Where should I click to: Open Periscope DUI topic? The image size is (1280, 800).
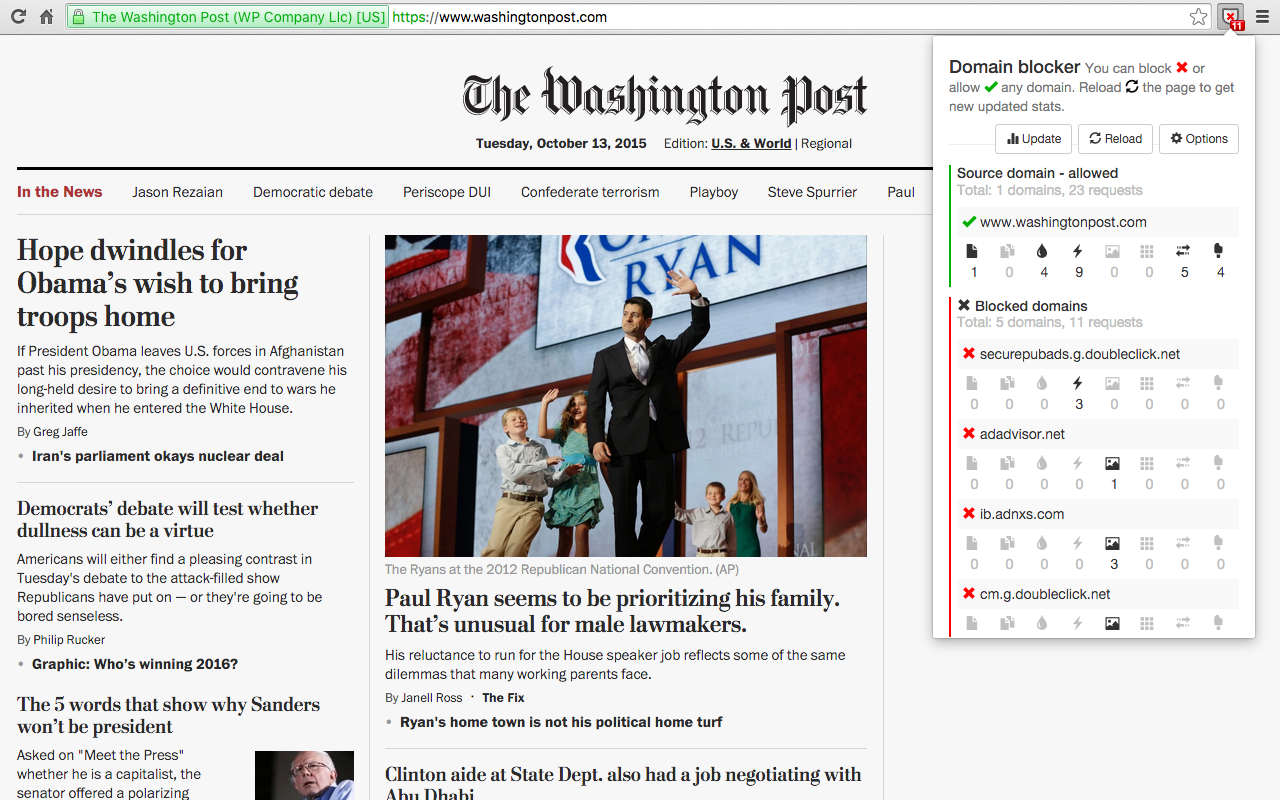[x=447, y=192]
